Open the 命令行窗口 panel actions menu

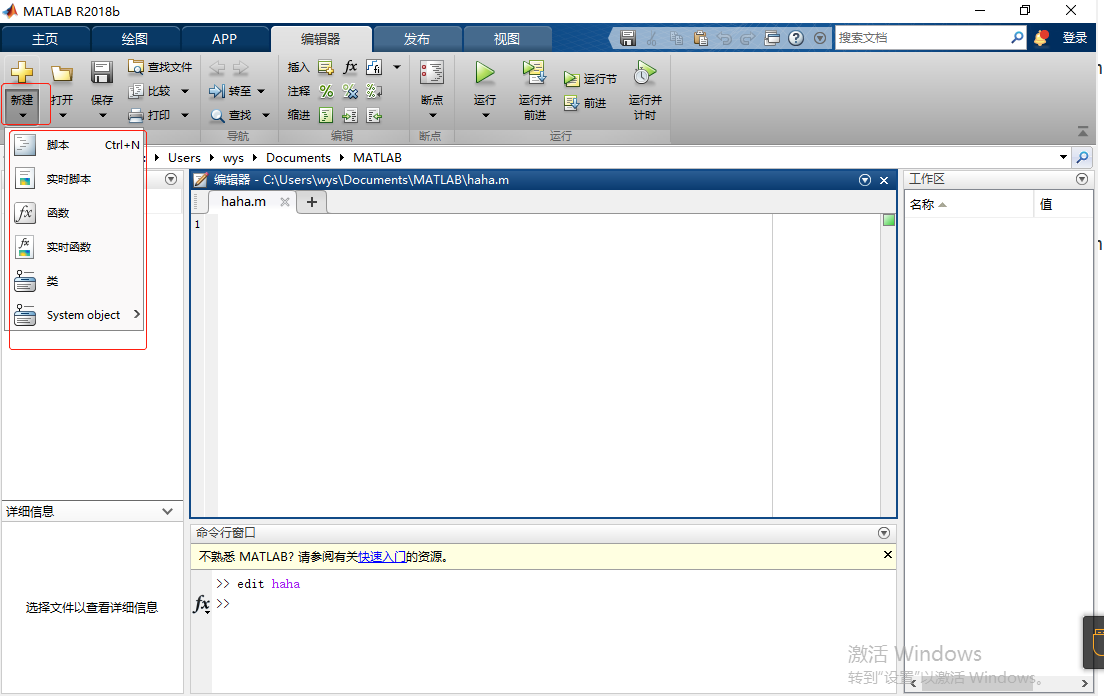pos(884,533)
